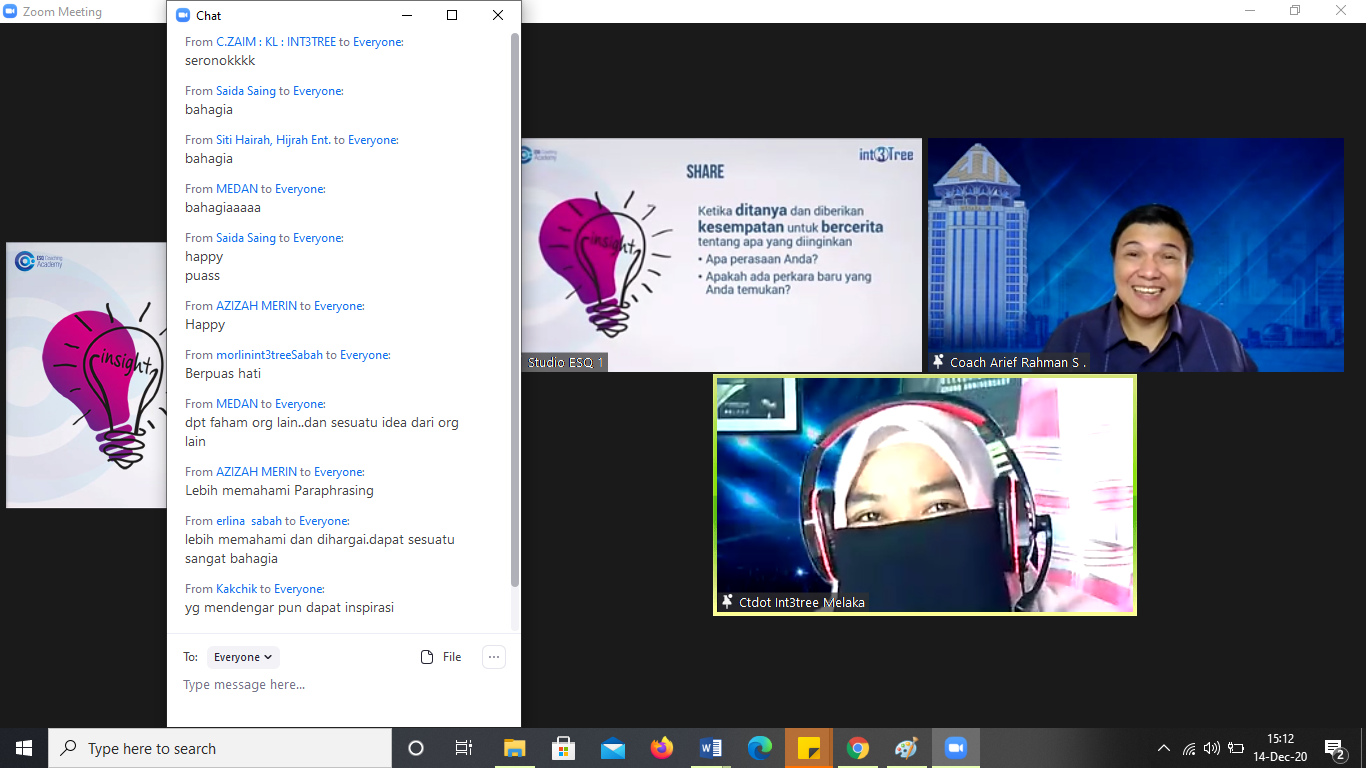
Task: Select the Coach Arief Rahman video tile
Action: pos(1135,255)
